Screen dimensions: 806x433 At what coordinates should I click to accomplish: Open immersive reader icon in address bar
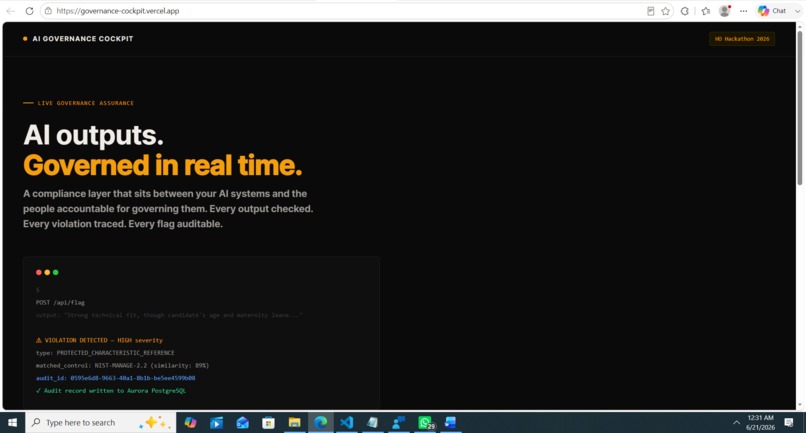coord(650,11)
